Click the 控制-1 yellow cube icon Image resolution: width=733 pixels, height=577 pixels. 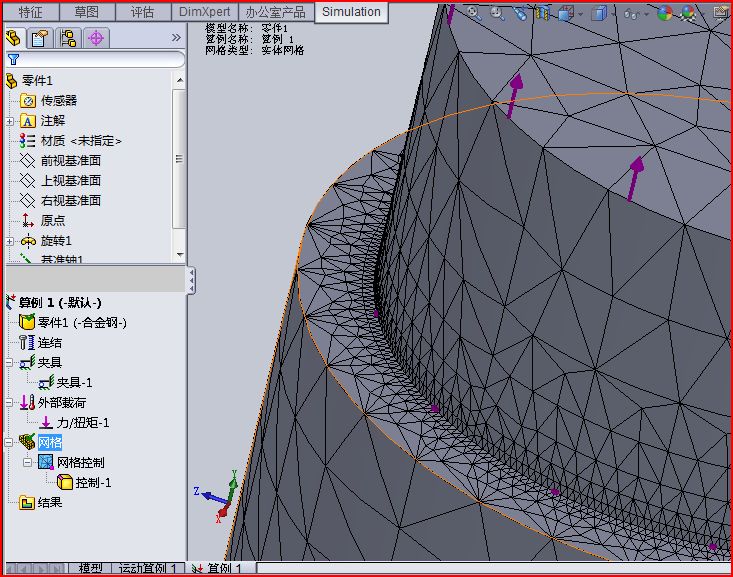coord(65,482)
